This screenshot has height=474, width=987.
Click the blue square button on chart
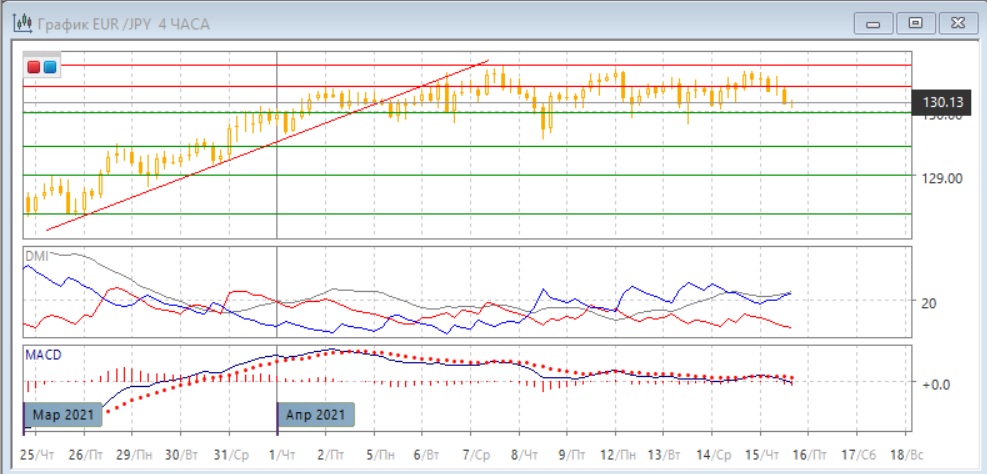coord(49,67)
